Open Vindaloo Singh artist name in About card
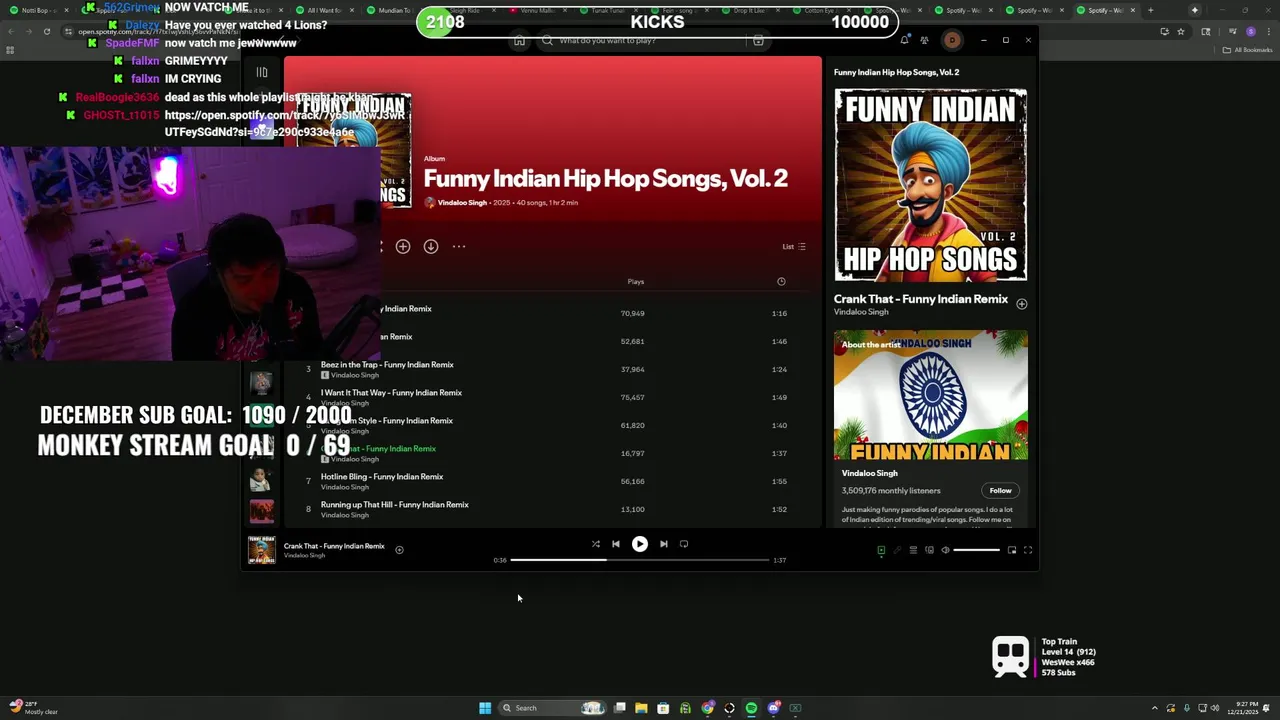 870,473
